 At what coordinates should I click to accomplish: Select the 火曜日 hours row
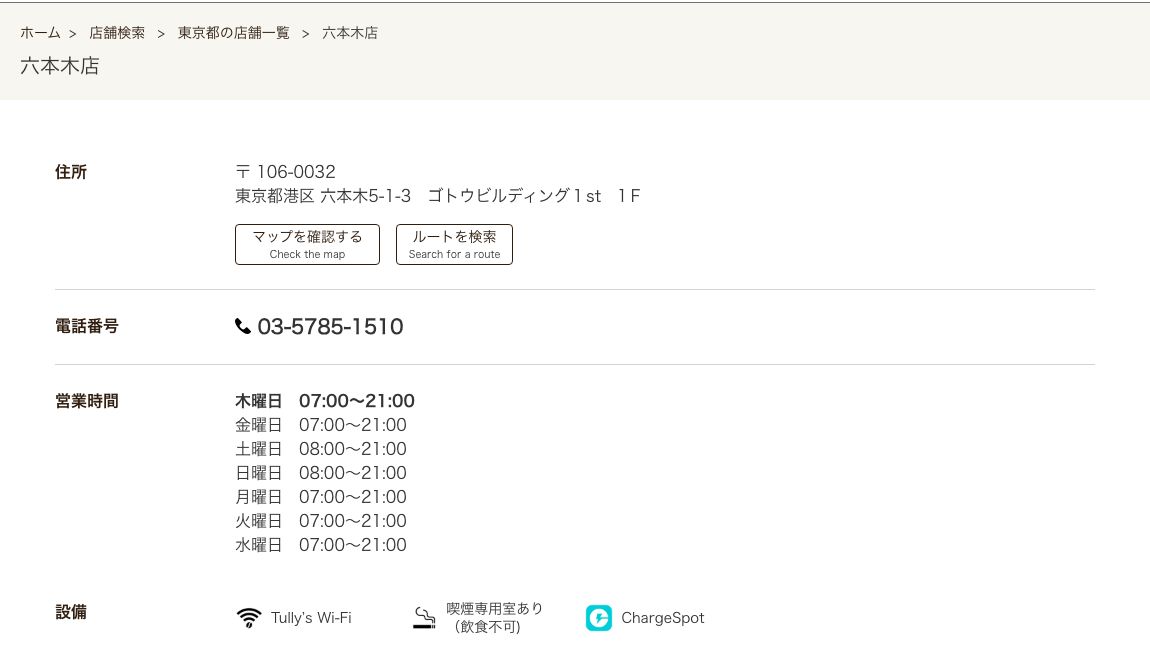click(321, 521)
